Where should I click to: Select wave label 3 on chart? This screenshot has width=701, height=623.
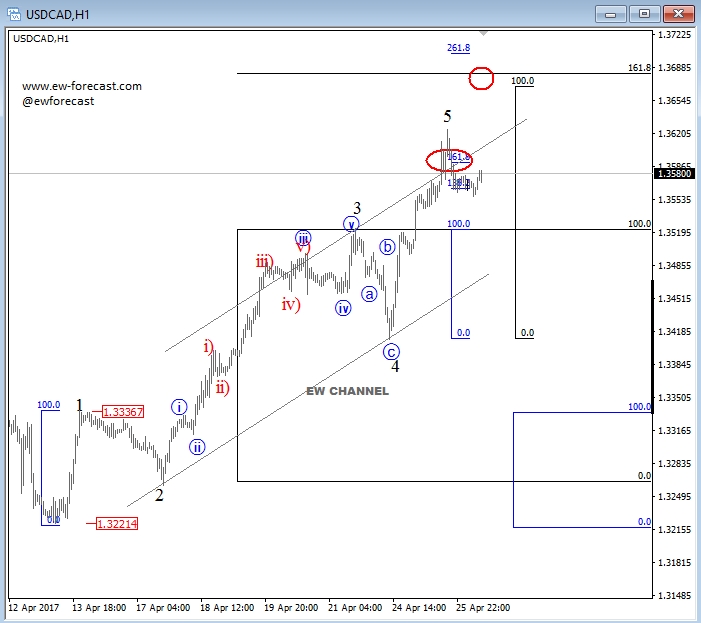click(357, 208)
